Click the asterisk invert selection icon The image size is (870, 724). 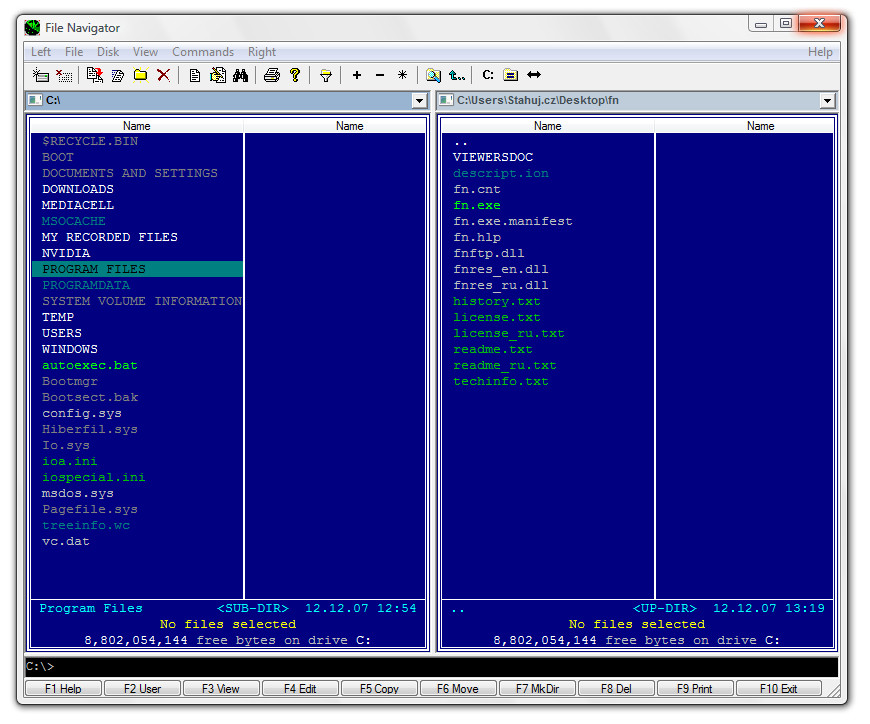[x=402, y=75]
